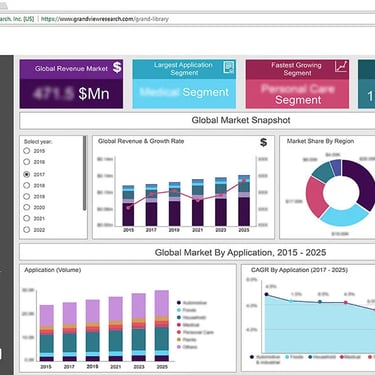Select the 2017 year radio button
This screenshot has width=375, height=375.
[27, 174]
